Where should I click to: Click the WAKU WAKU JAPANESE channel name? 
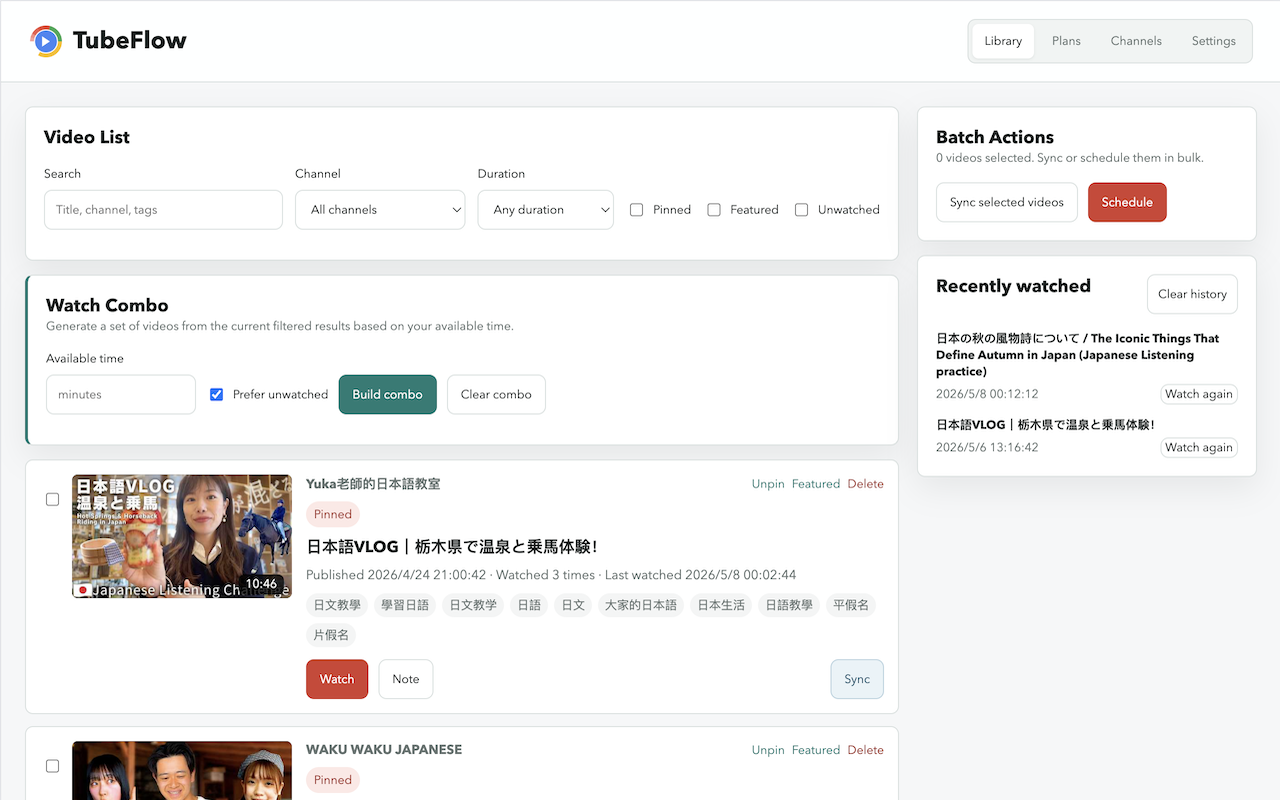coord(384,750)
